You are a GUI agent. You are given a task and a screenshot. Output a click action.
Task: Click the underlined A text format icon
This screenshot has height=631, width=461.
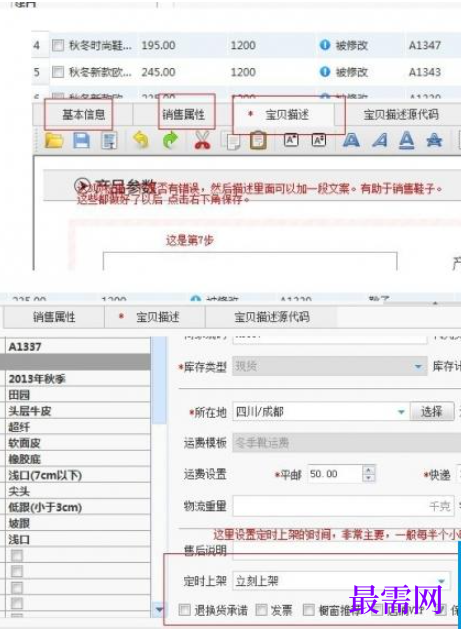click(406, 140)
